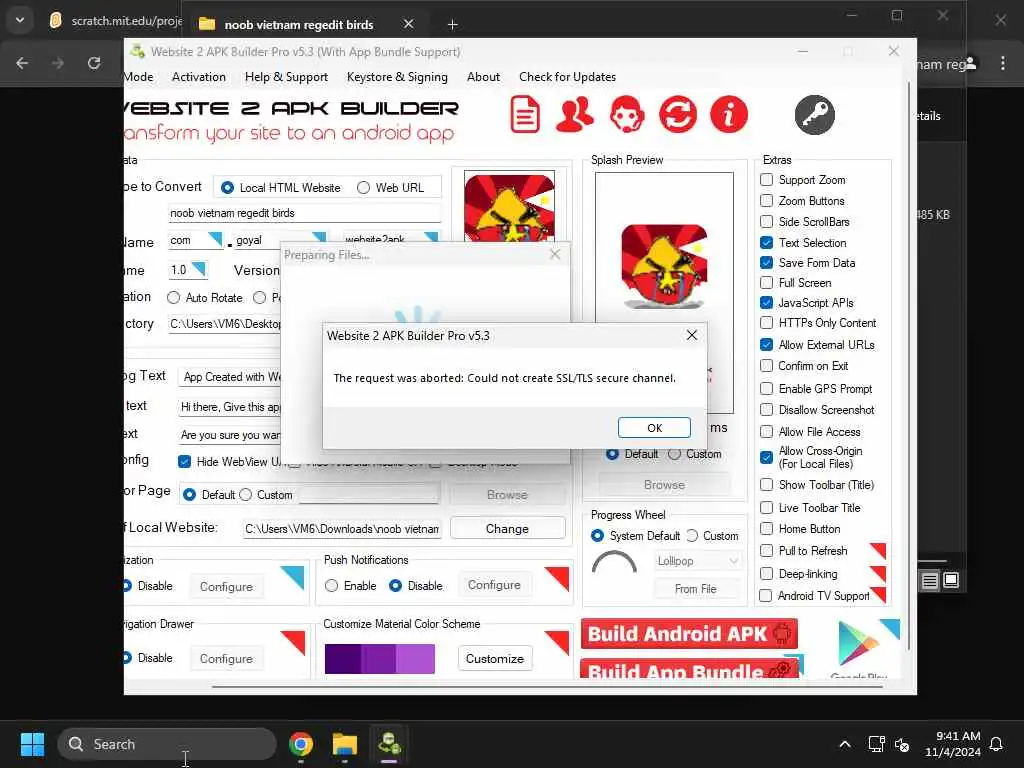Uncheck Save Form Data option
The height and width of the screenshot is (768, 1024).
click(x=767, y=263)
